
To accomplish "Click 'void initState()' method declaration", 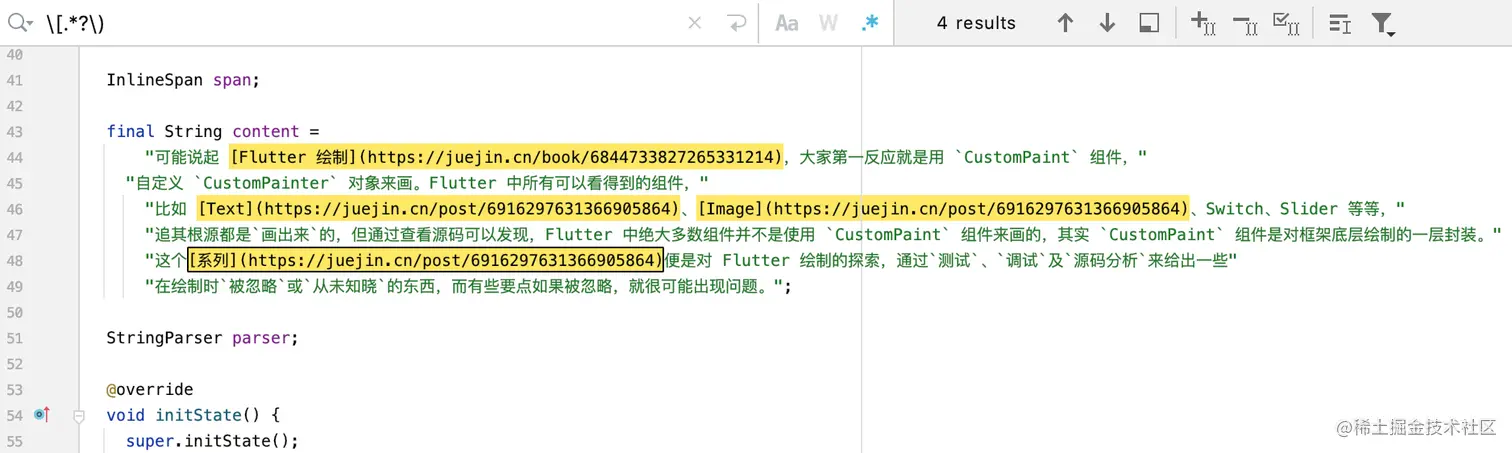I will click(193, 415).
